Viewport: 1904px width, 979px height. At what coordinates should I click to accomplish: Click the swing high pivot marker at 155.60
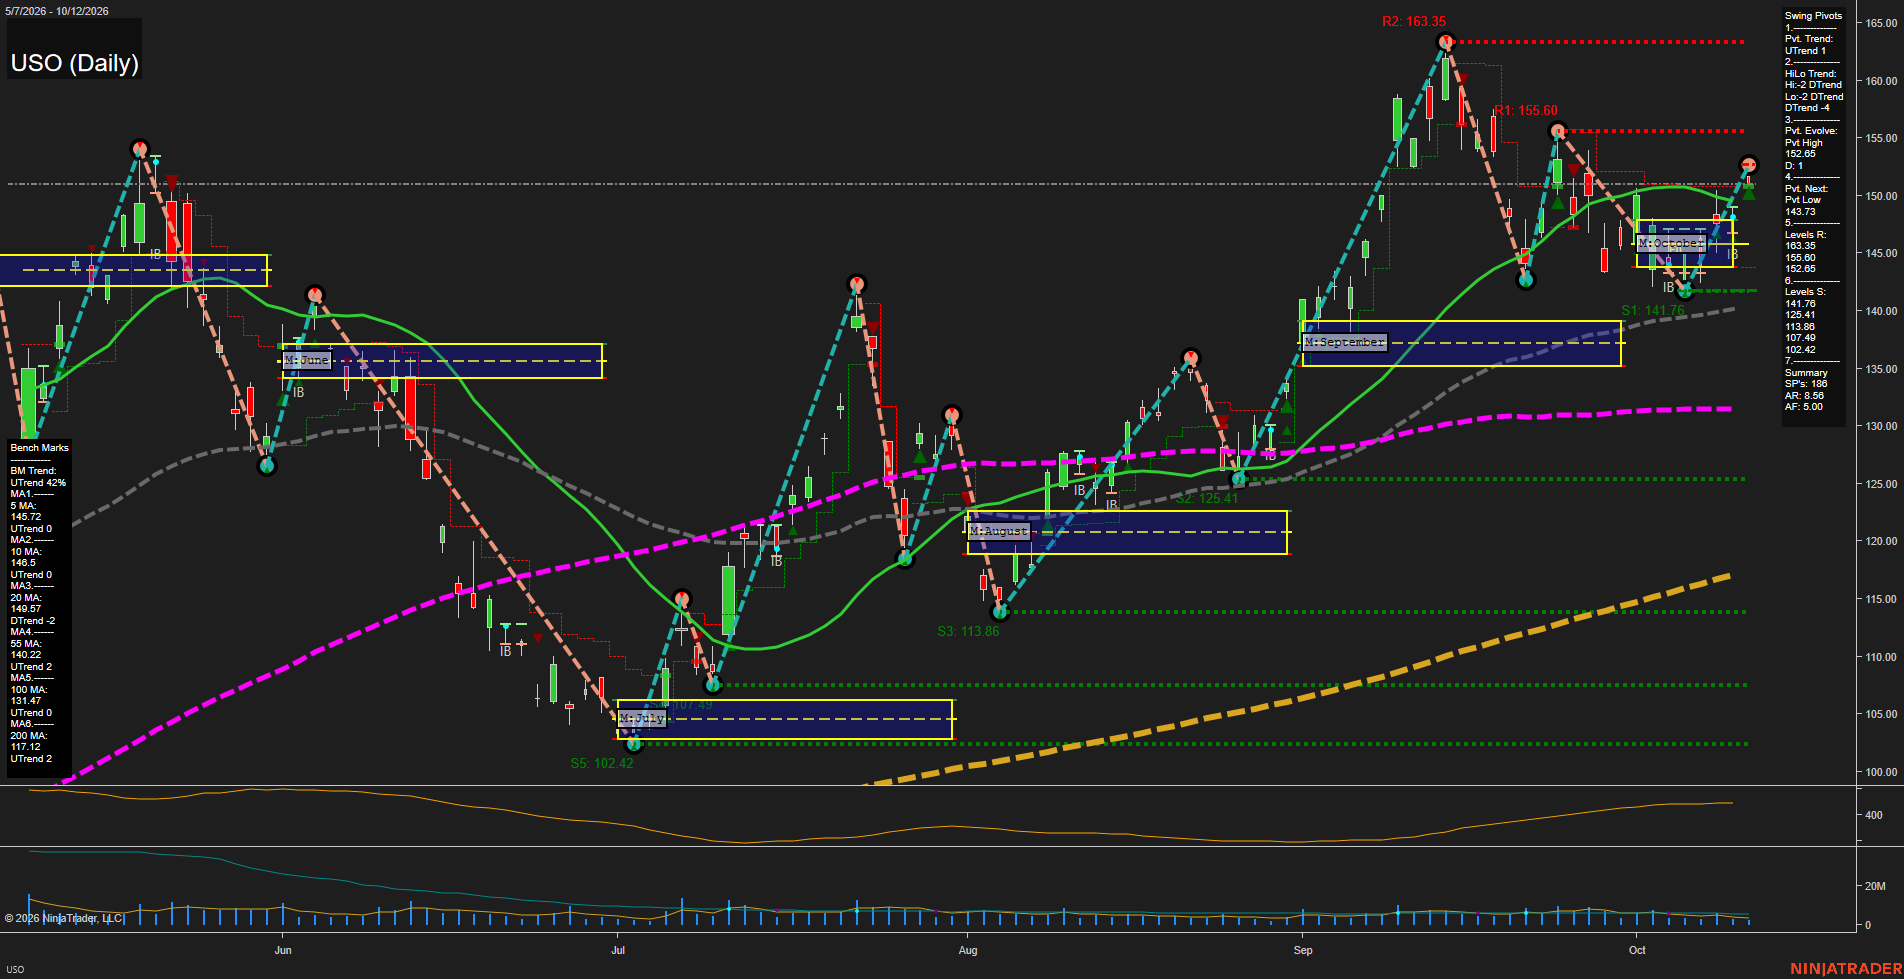coord(1557,131)
